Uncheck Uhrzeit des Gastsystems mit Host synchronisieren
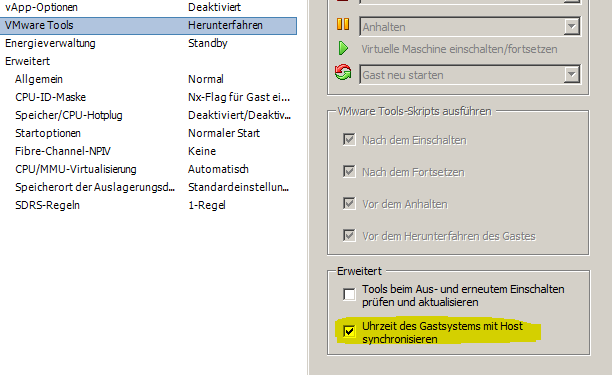The width and height of the screenshot is (612, 375). click(349, 331)
